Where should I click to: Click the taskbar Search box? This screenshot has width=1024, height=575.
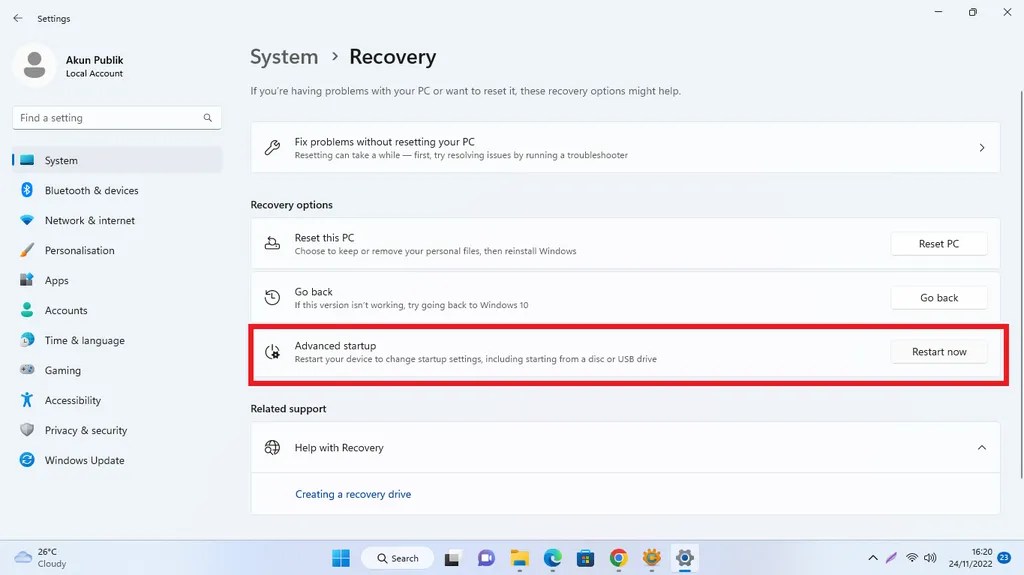tap(398, 558)
